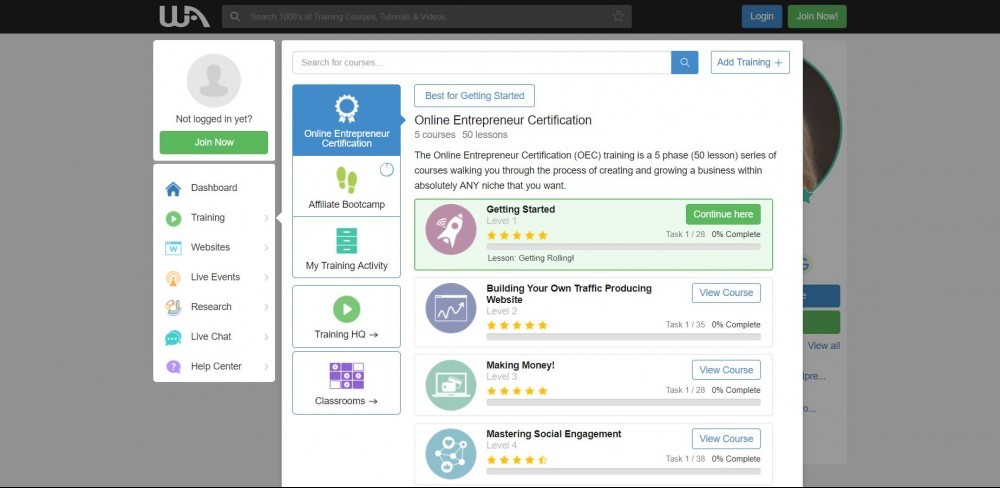Click the Mastering Social Engagement title
Viewport: 1000px width, 488px height.
coord(554,434)
